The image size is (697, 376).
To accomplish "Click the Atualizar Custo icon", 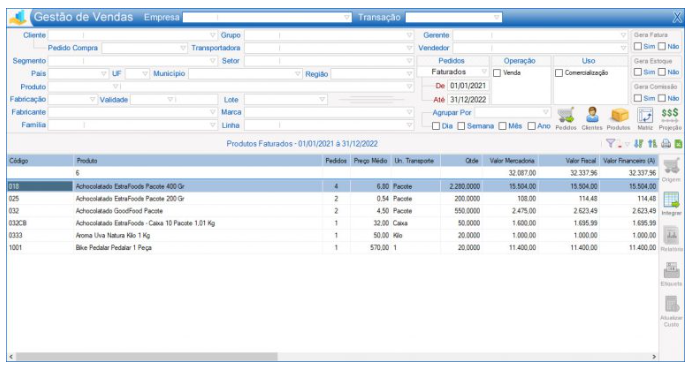I will point(671,304).
